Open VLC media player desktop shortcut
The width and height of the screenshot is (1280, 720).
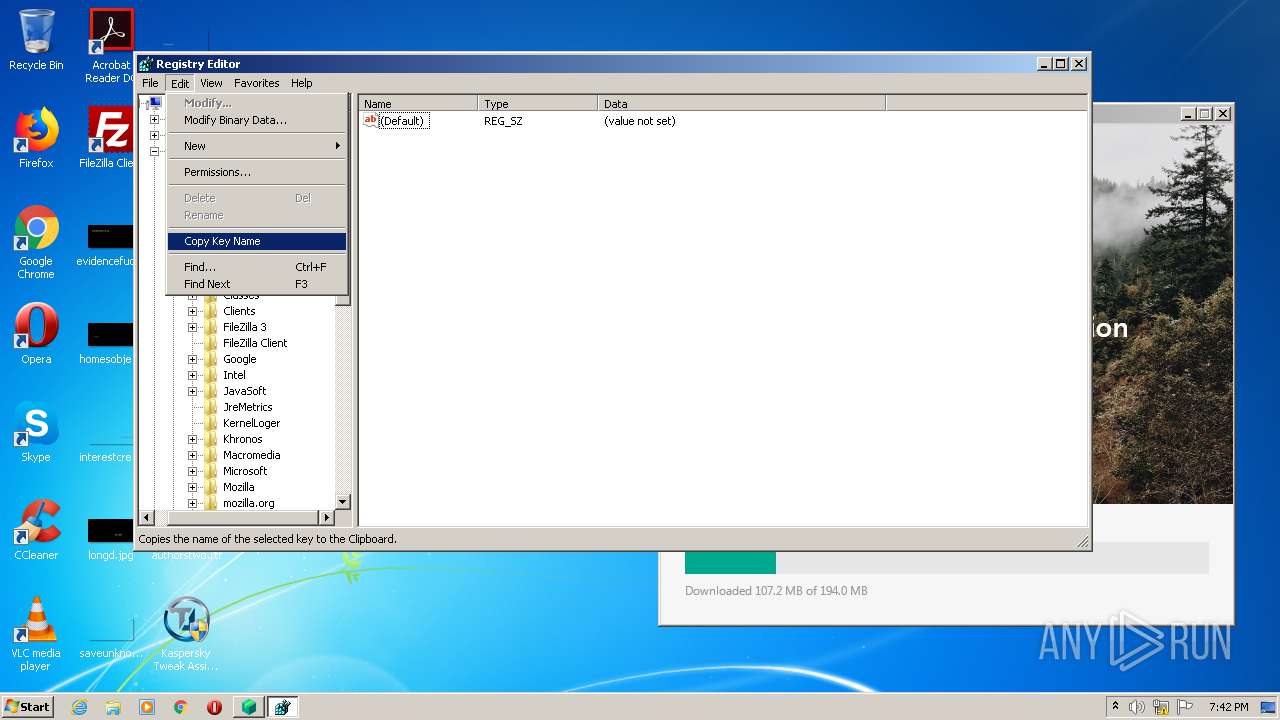point(36,634)
